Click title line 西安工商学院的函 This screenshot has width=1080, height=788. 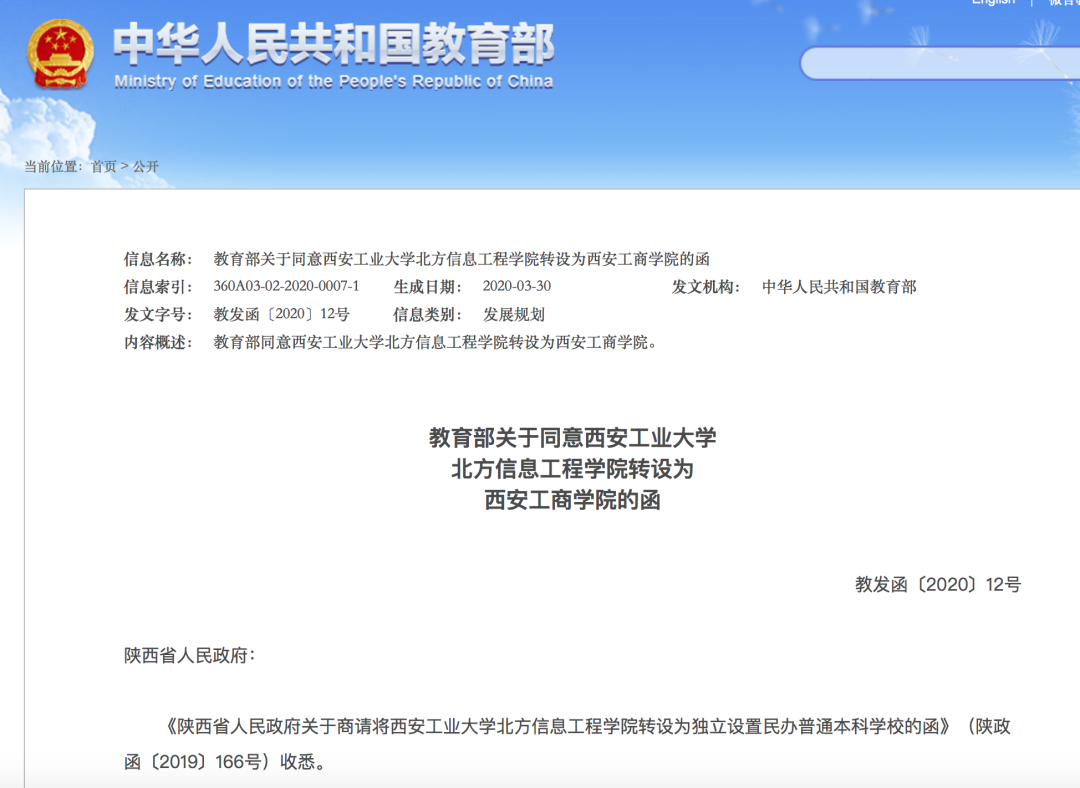[x=572, y=500]
